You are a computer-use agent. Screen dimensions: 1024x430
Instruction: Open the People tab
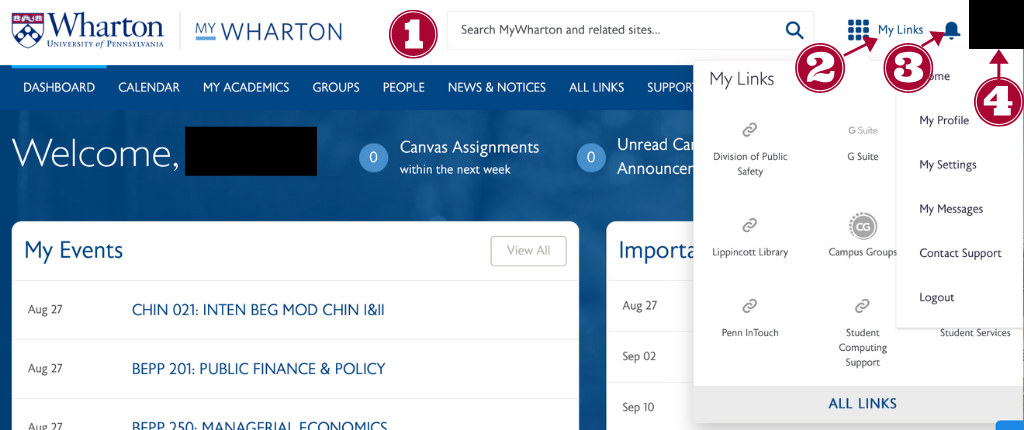404,88
